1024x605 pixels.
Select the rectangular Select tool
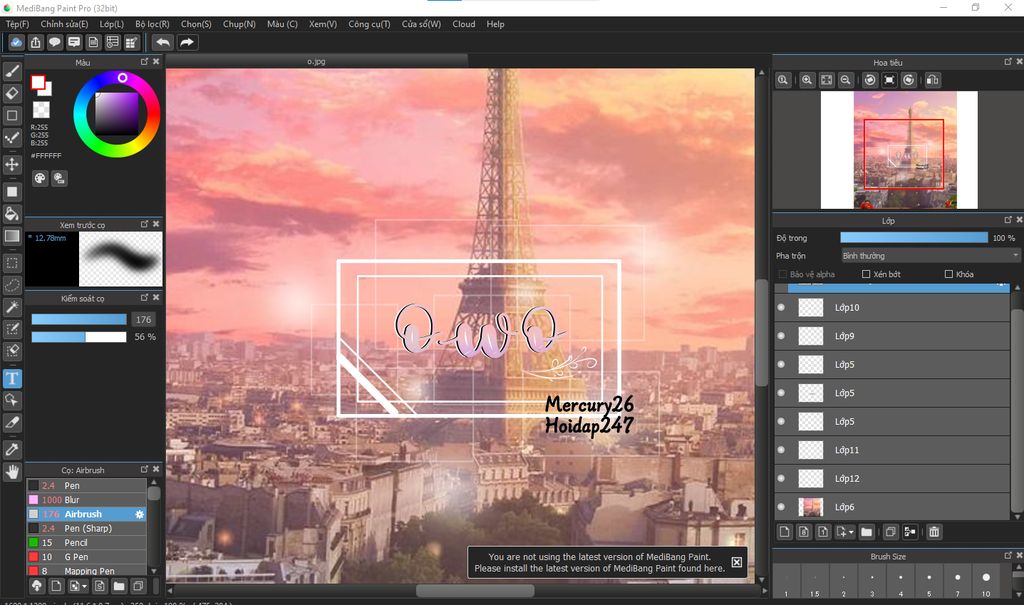pos(12,263)
